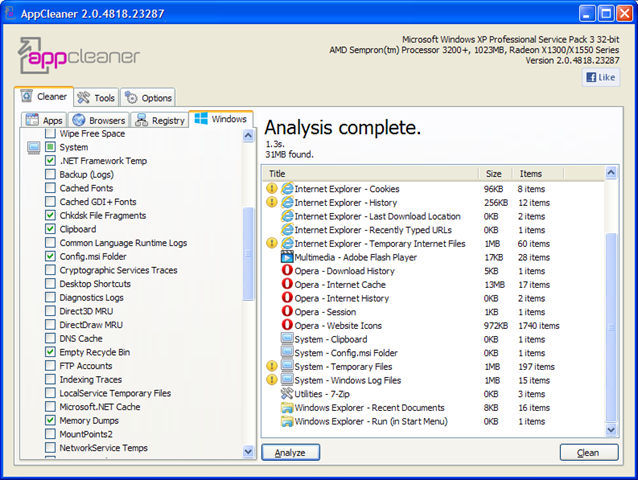Image resolution: width=638 pixels, height=480 pixels.
Task: Click warning icon beside Temporary Internet Files
Action: pos(271,243)
